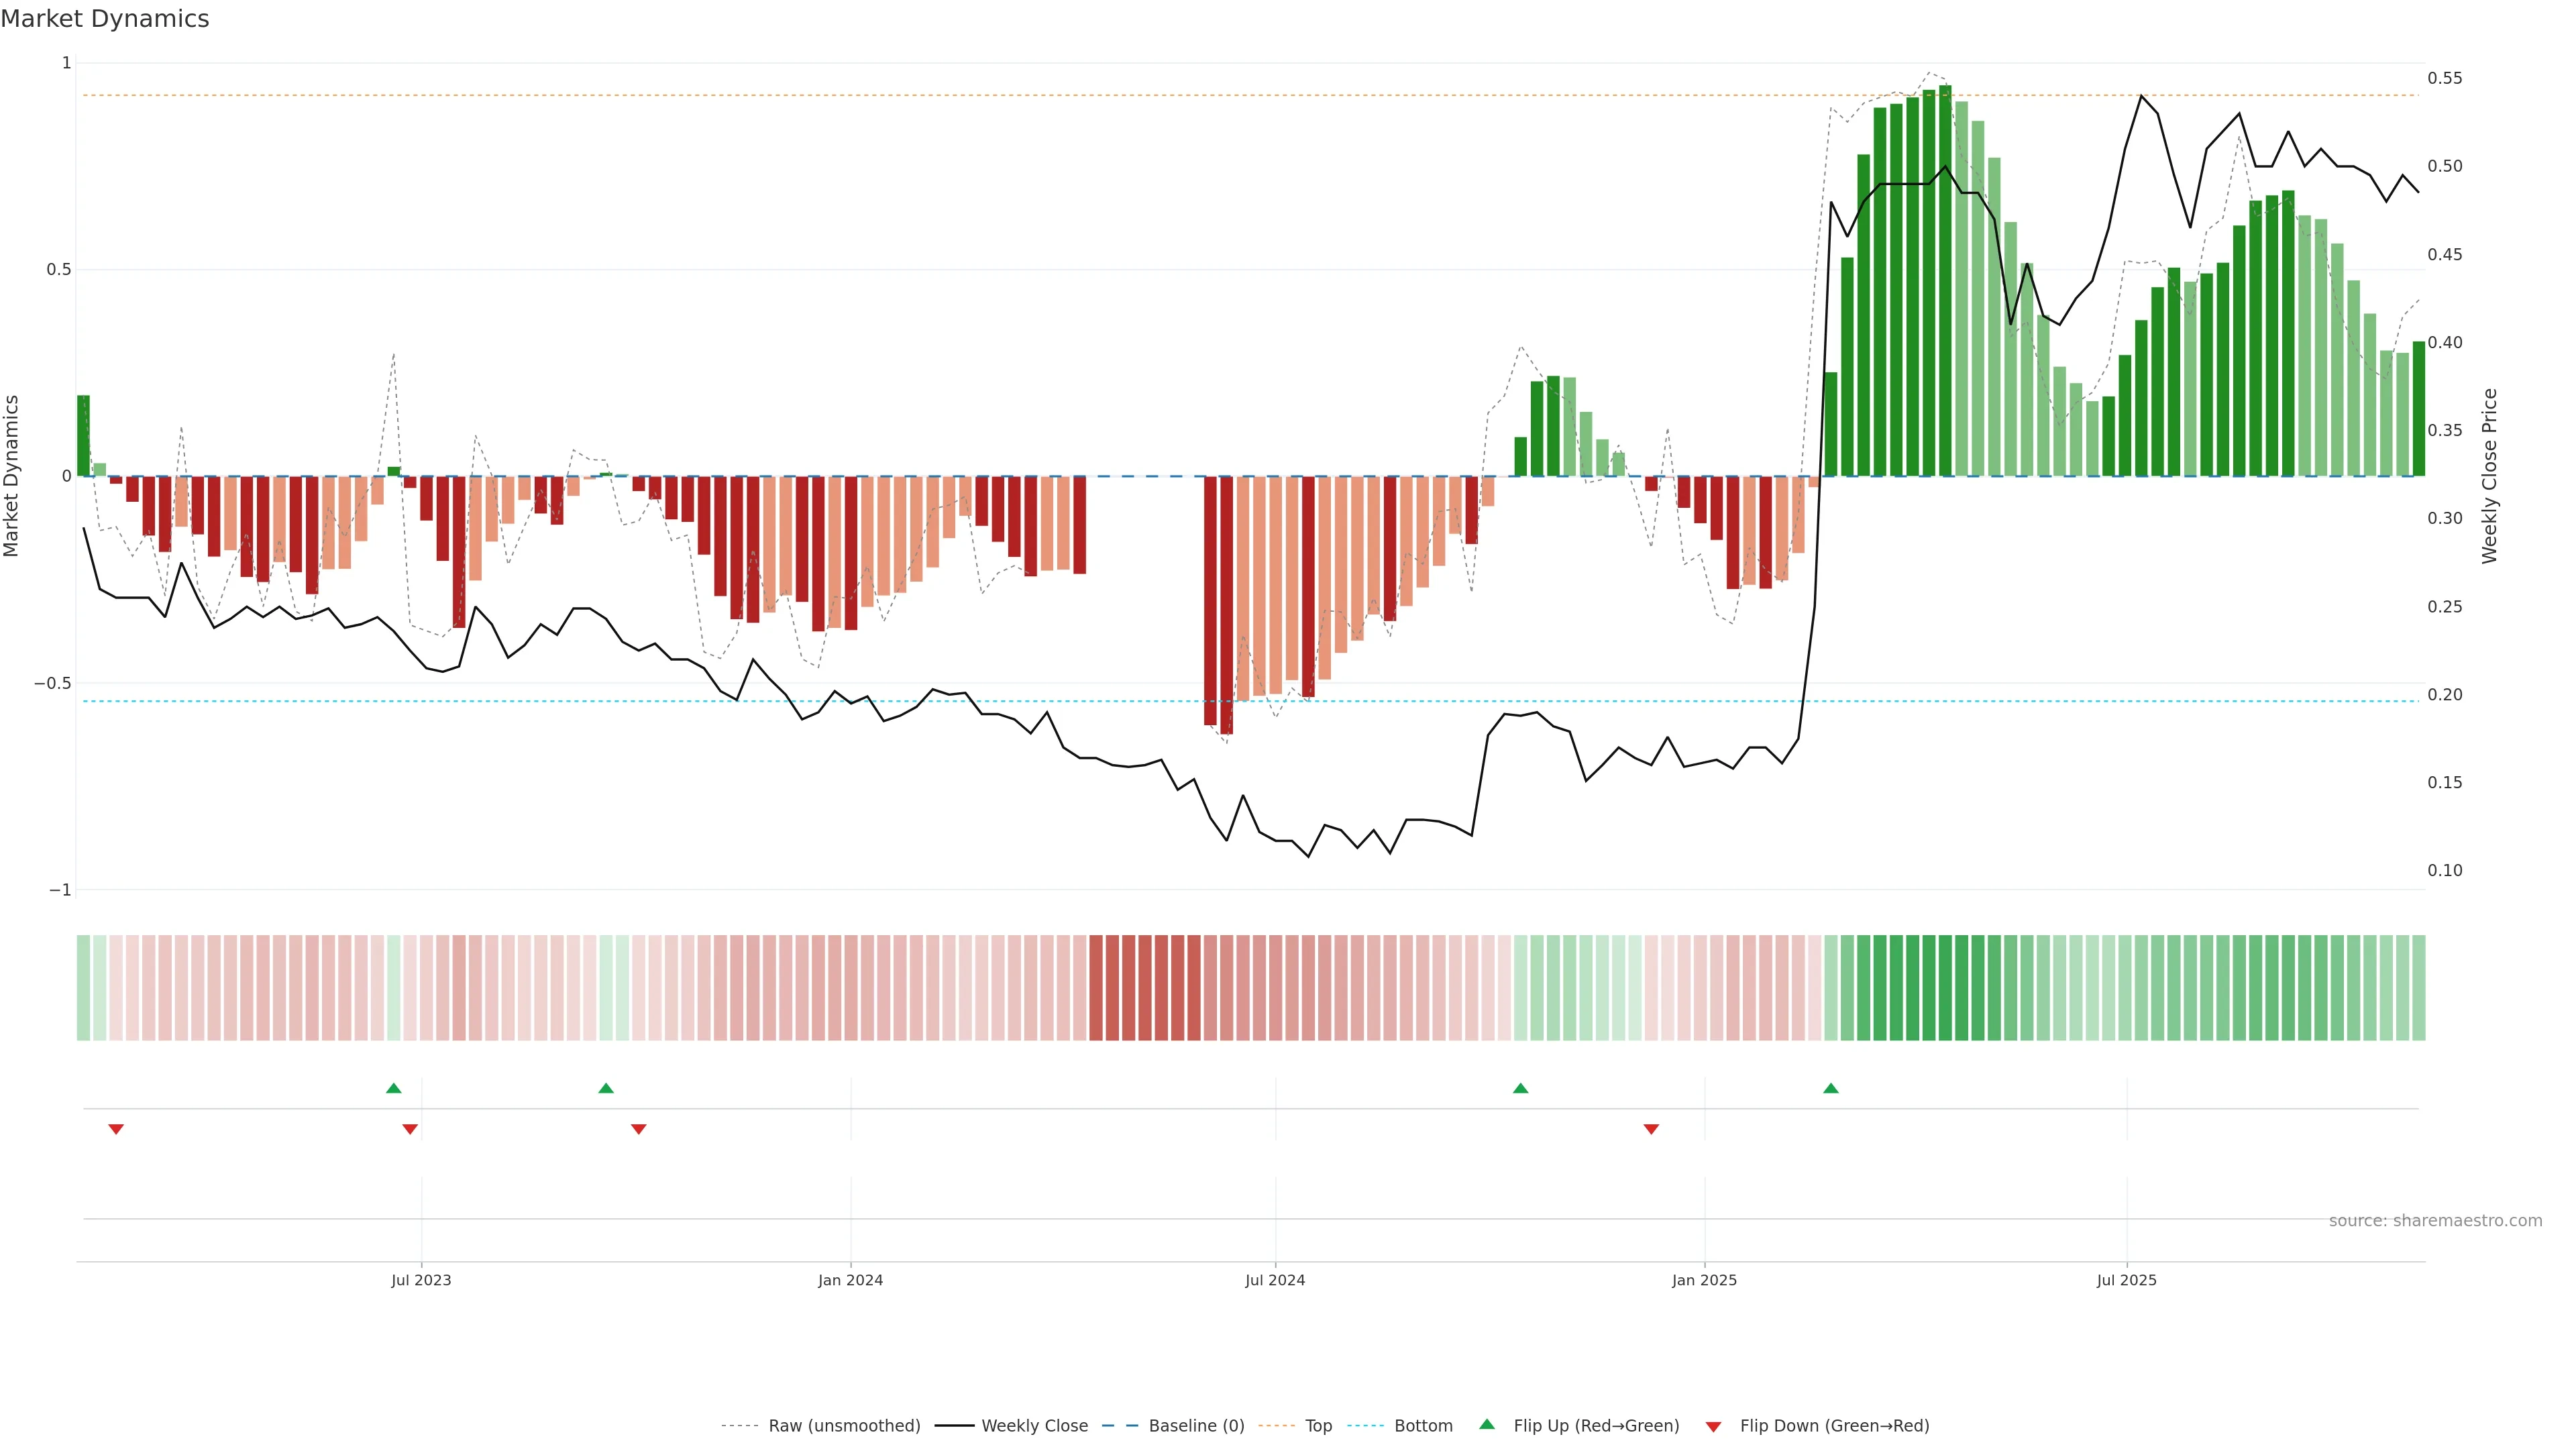Click the first green flip-up triangle near Jul 2023
The image size is (2576, 1449).
(393, 1088)
